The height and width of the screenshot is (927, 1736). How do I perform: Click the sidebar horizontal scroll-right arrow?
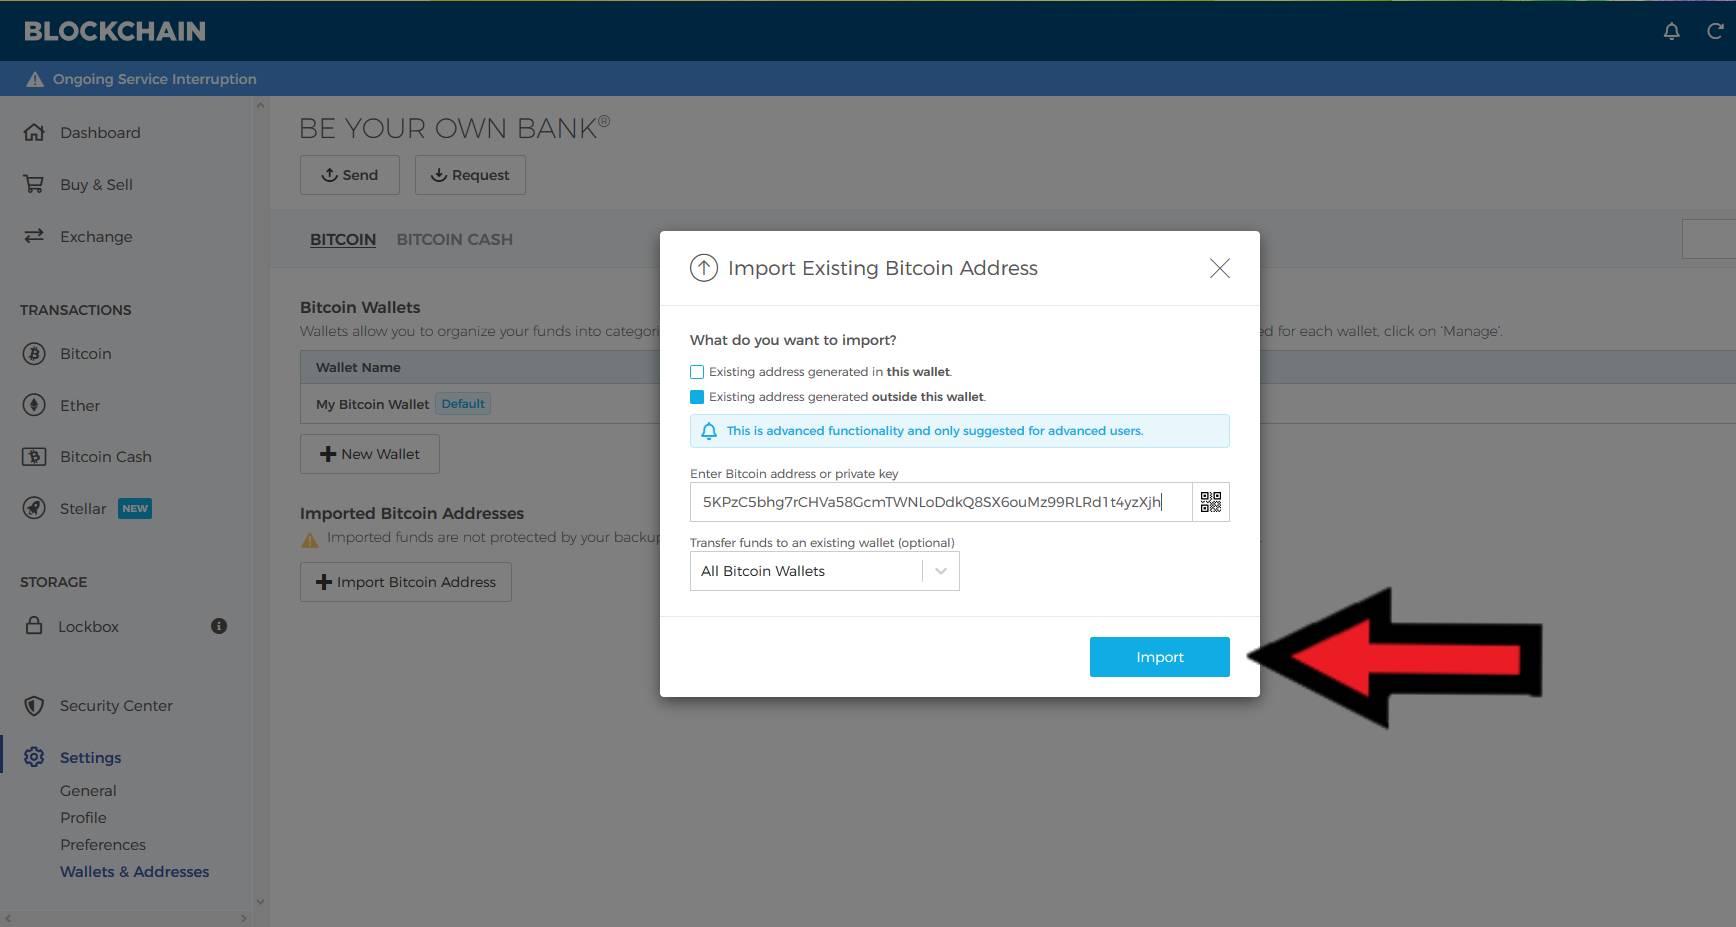(243, 917)
